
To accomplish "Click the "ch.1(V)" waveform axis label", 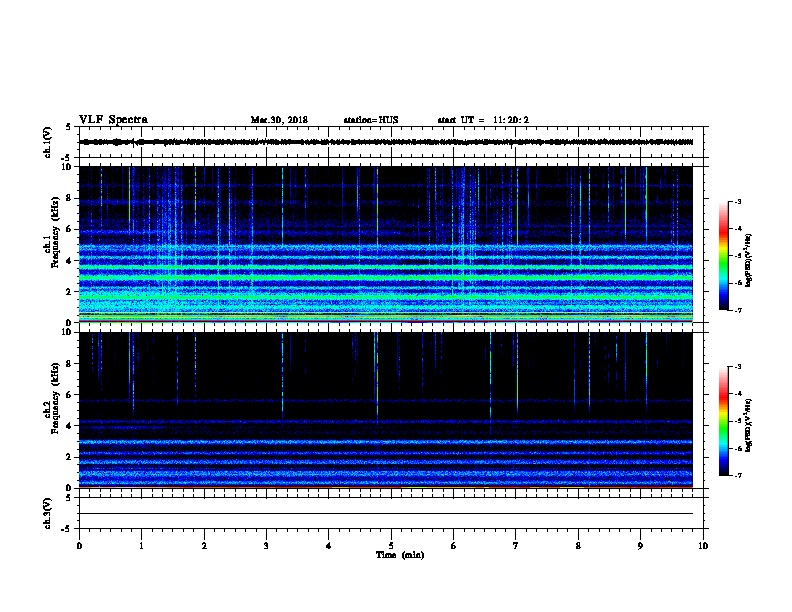I will (x=48, y=142).
